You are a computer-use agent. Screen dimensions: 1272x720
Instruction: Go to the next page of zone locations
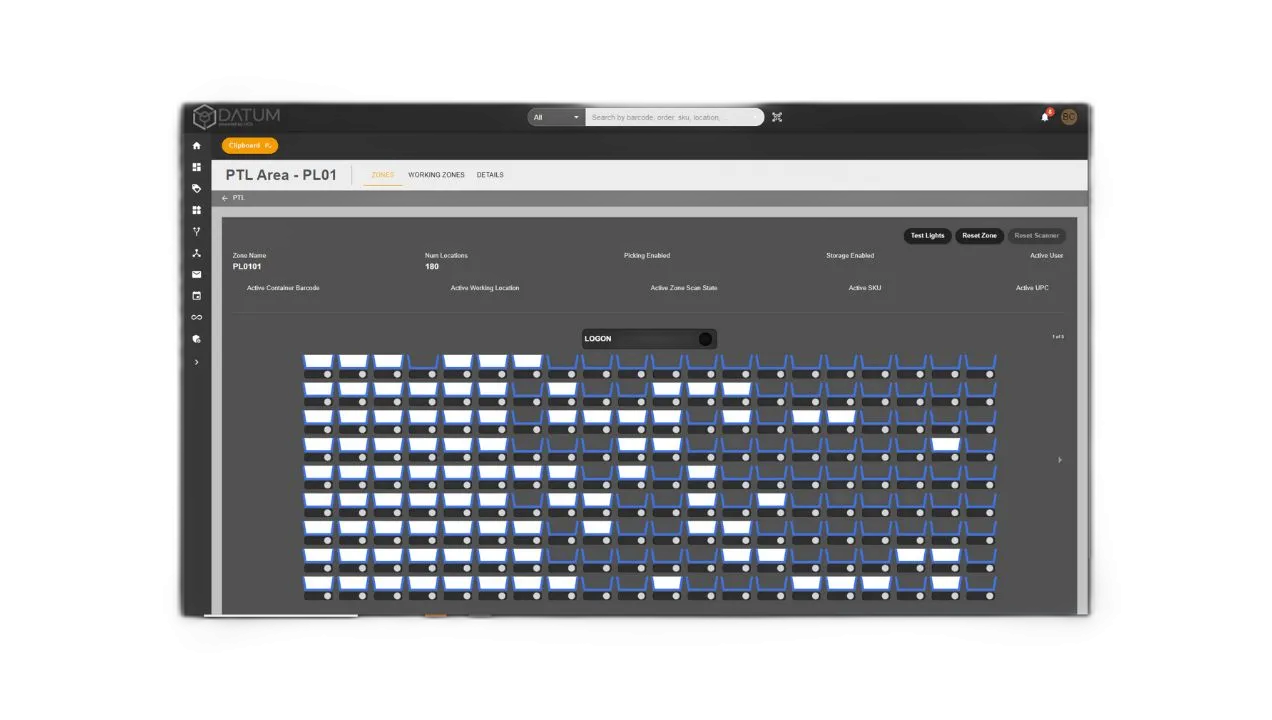coord(1060,460)
